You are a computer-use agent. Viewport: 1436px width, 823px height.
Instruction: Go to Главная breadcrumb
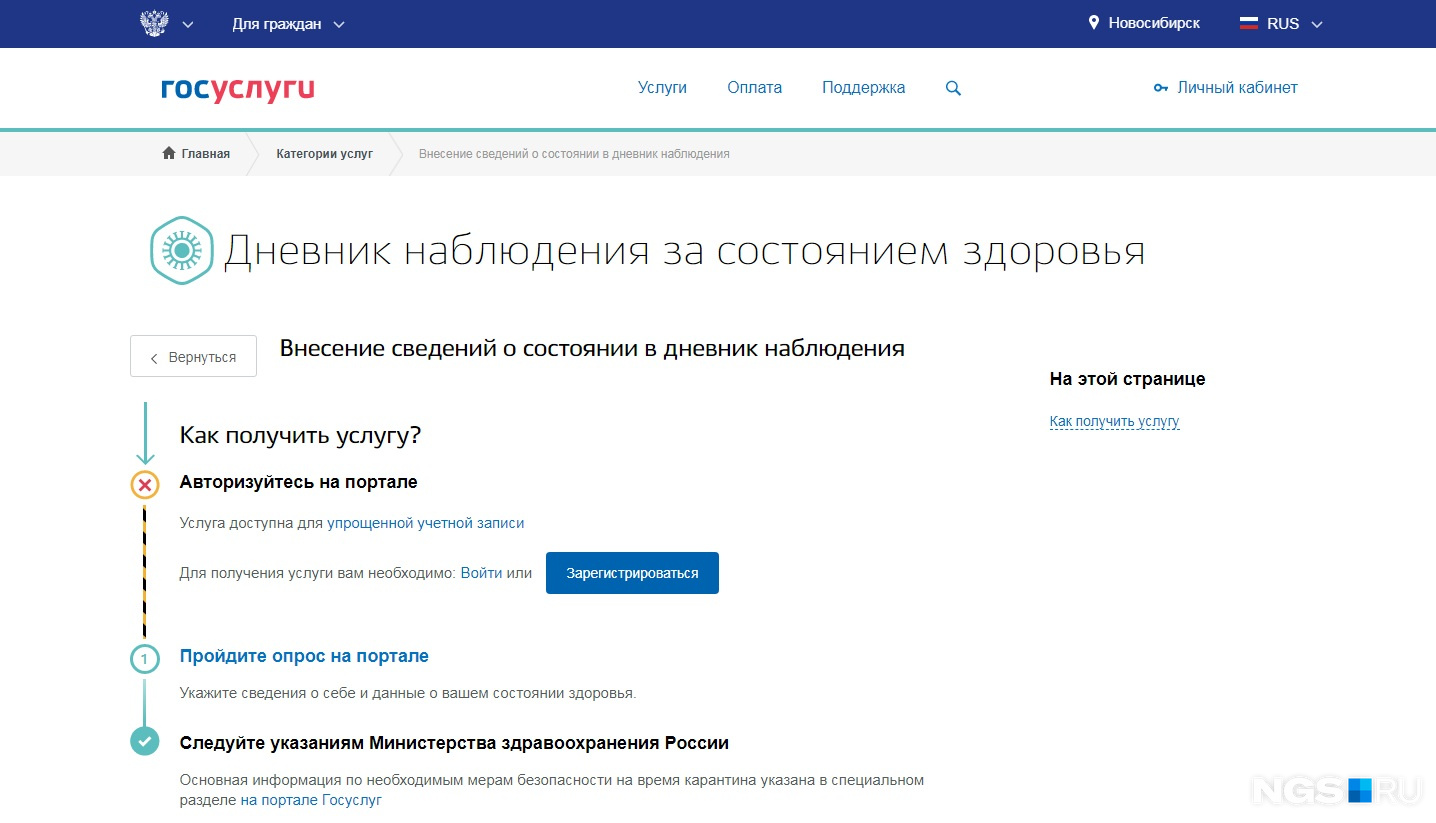(x=206, y=154)
